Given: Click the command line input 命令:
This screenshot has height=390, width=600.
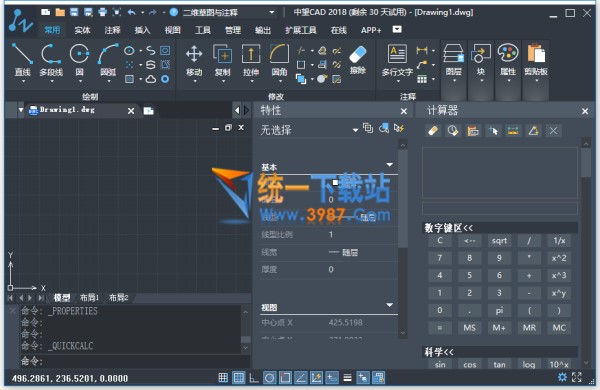Looking at the screenshot, I should pyautogui.click(x=135, y=361).
